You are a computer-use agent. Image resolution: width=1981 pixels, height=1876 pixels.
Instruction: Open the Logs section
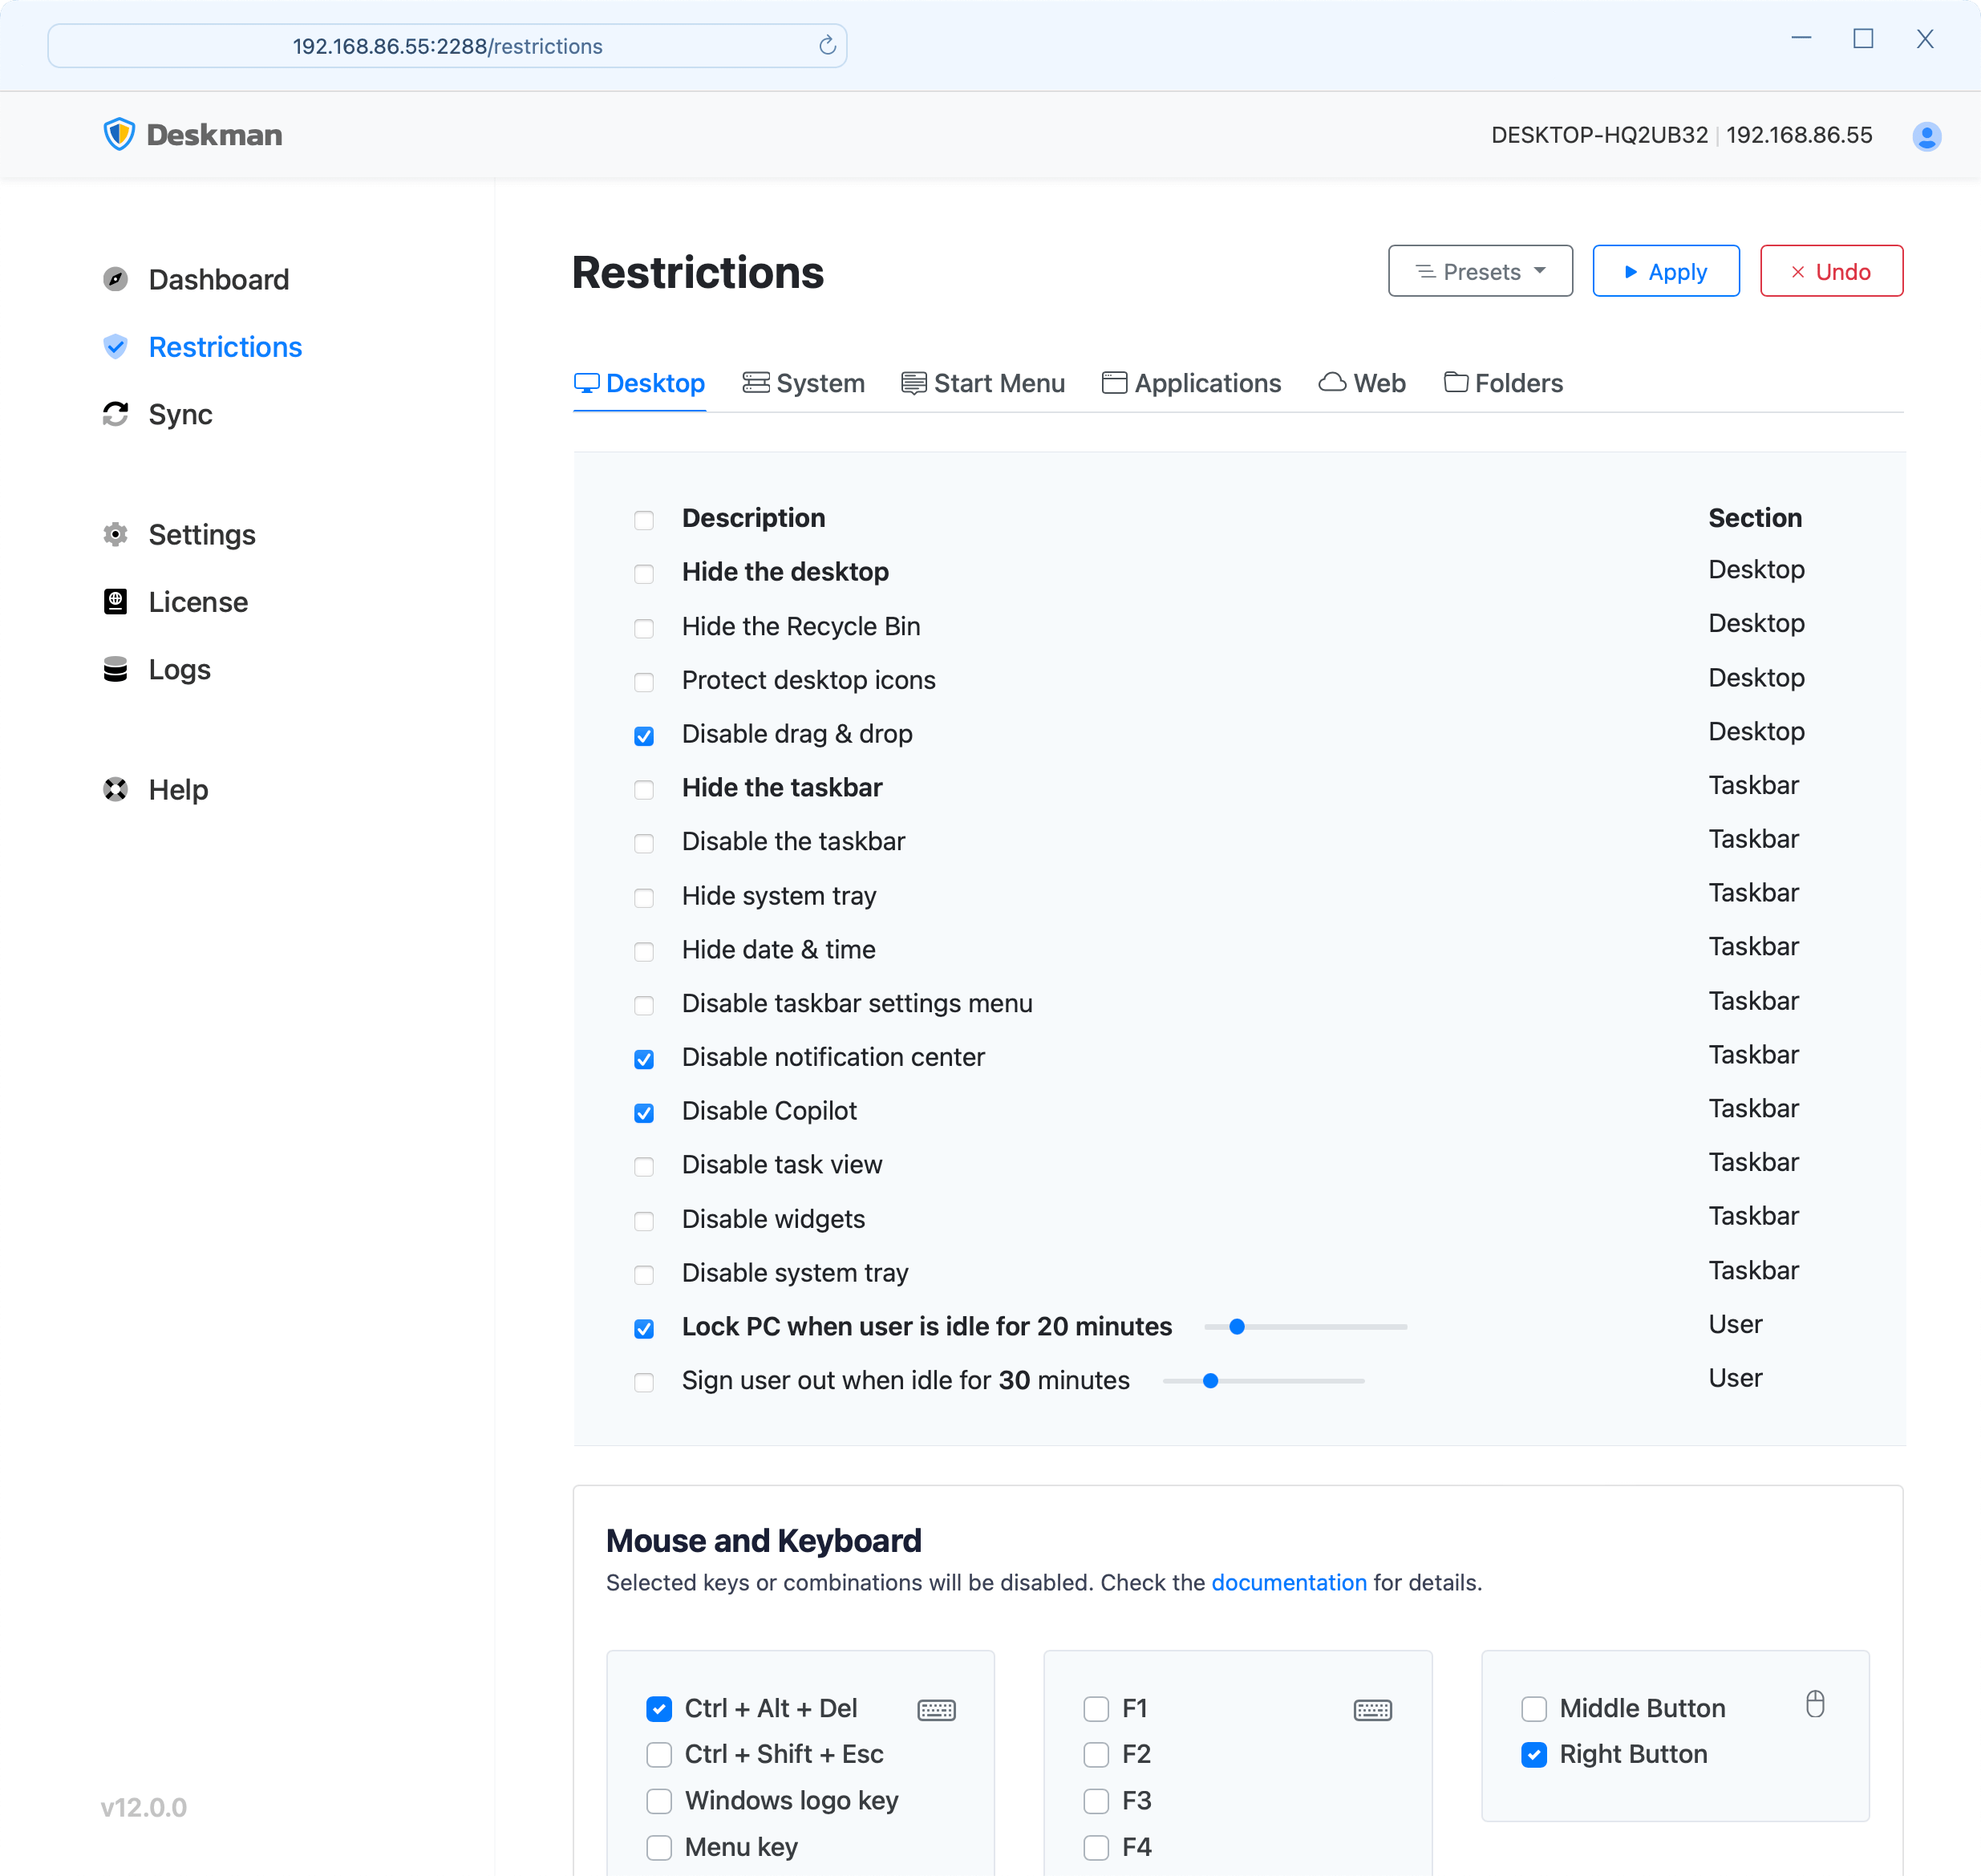point(178,668)
